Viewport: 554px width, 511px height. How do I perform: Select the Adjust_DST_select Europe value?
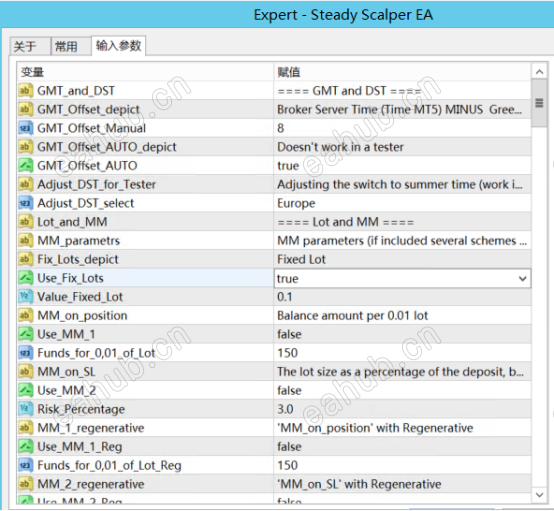[296, 204]
